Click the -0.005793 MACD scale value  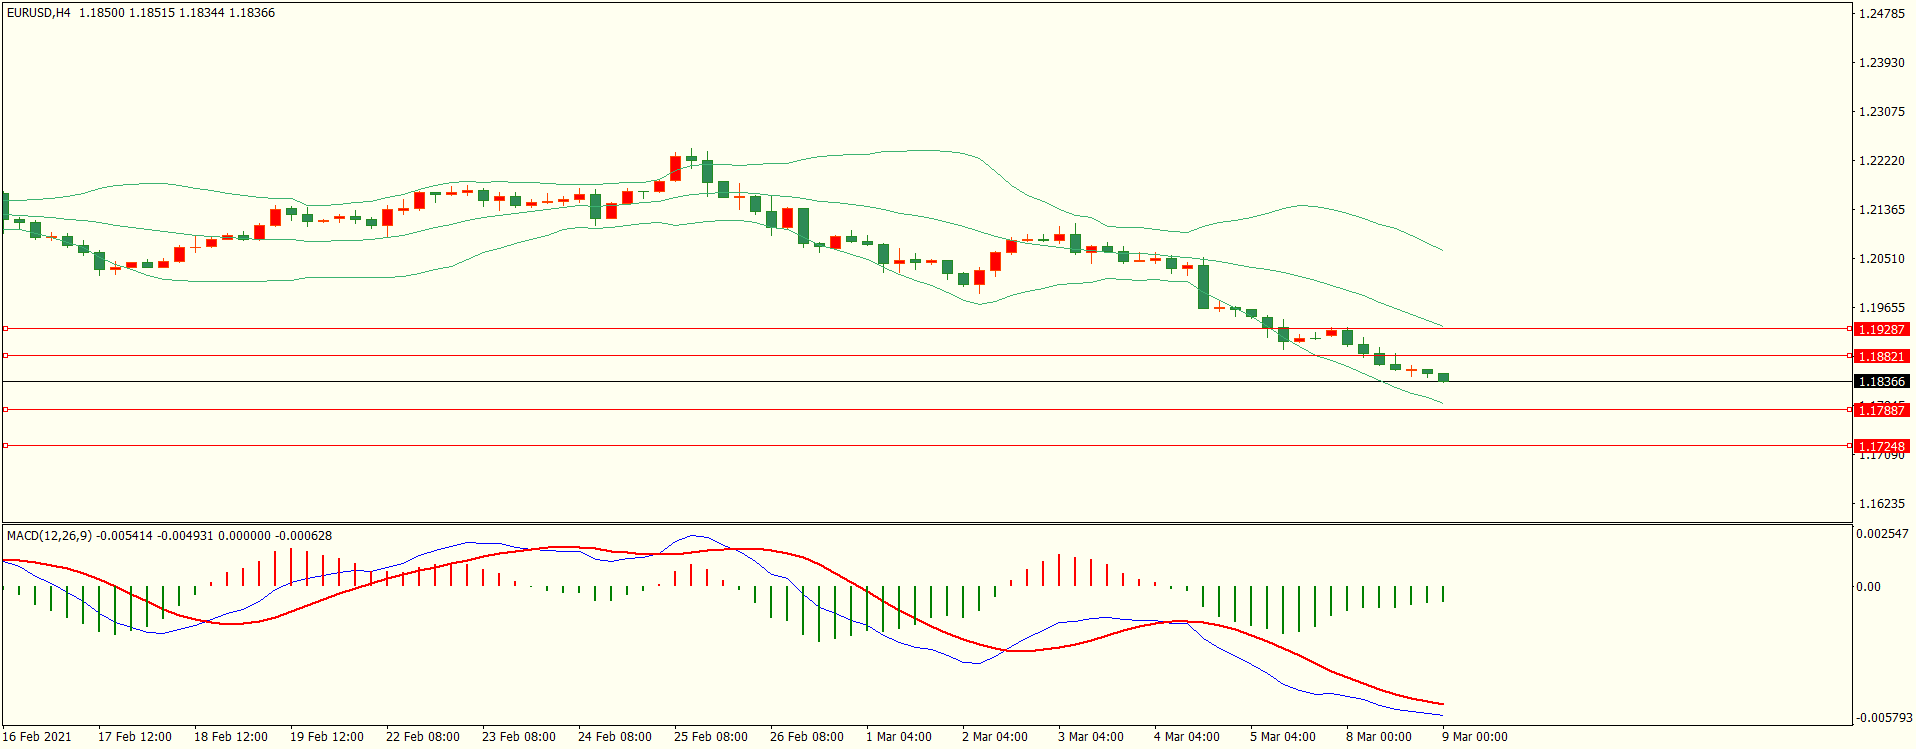pos(1884,718)
